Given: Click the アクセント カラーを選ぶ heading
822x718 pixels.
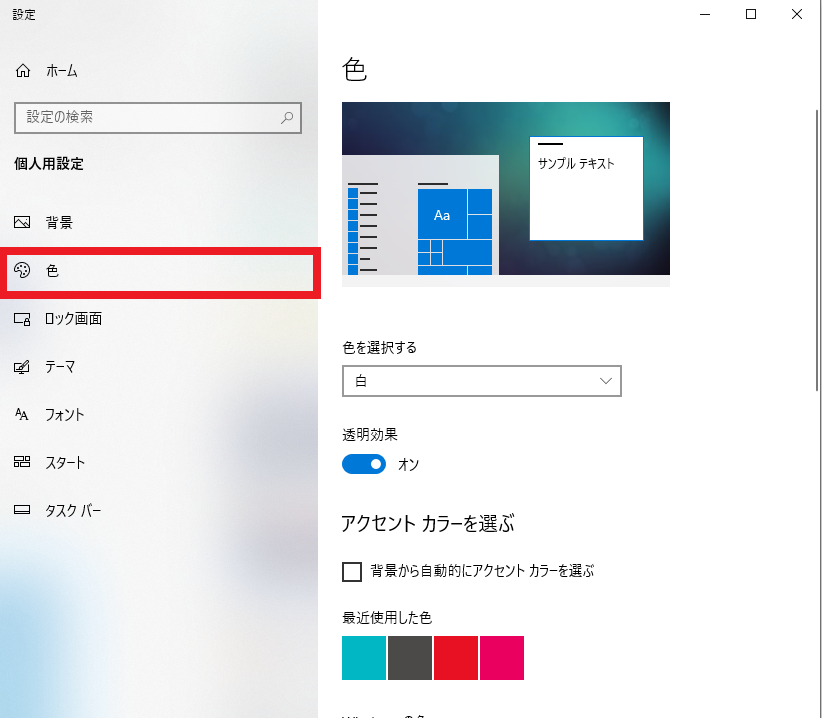Looking at the screenshot, I should pos(428,523).
